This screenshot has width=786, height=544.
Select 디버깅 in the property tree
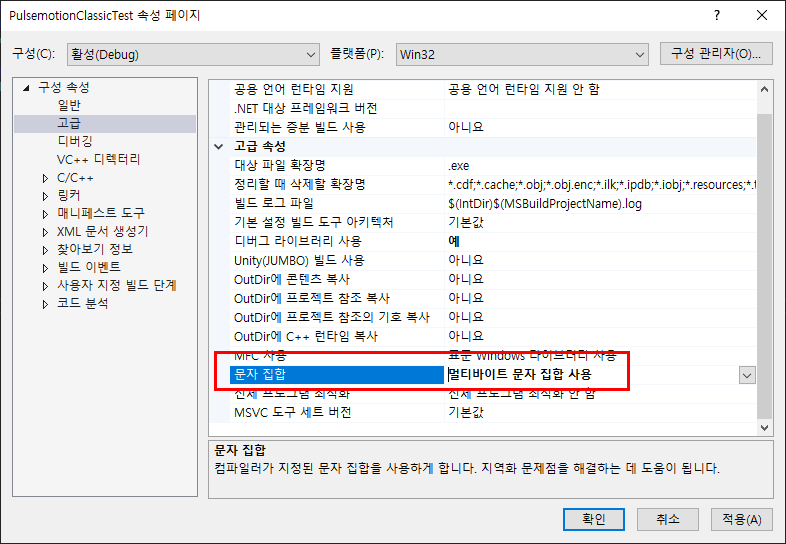coord(75,141)
